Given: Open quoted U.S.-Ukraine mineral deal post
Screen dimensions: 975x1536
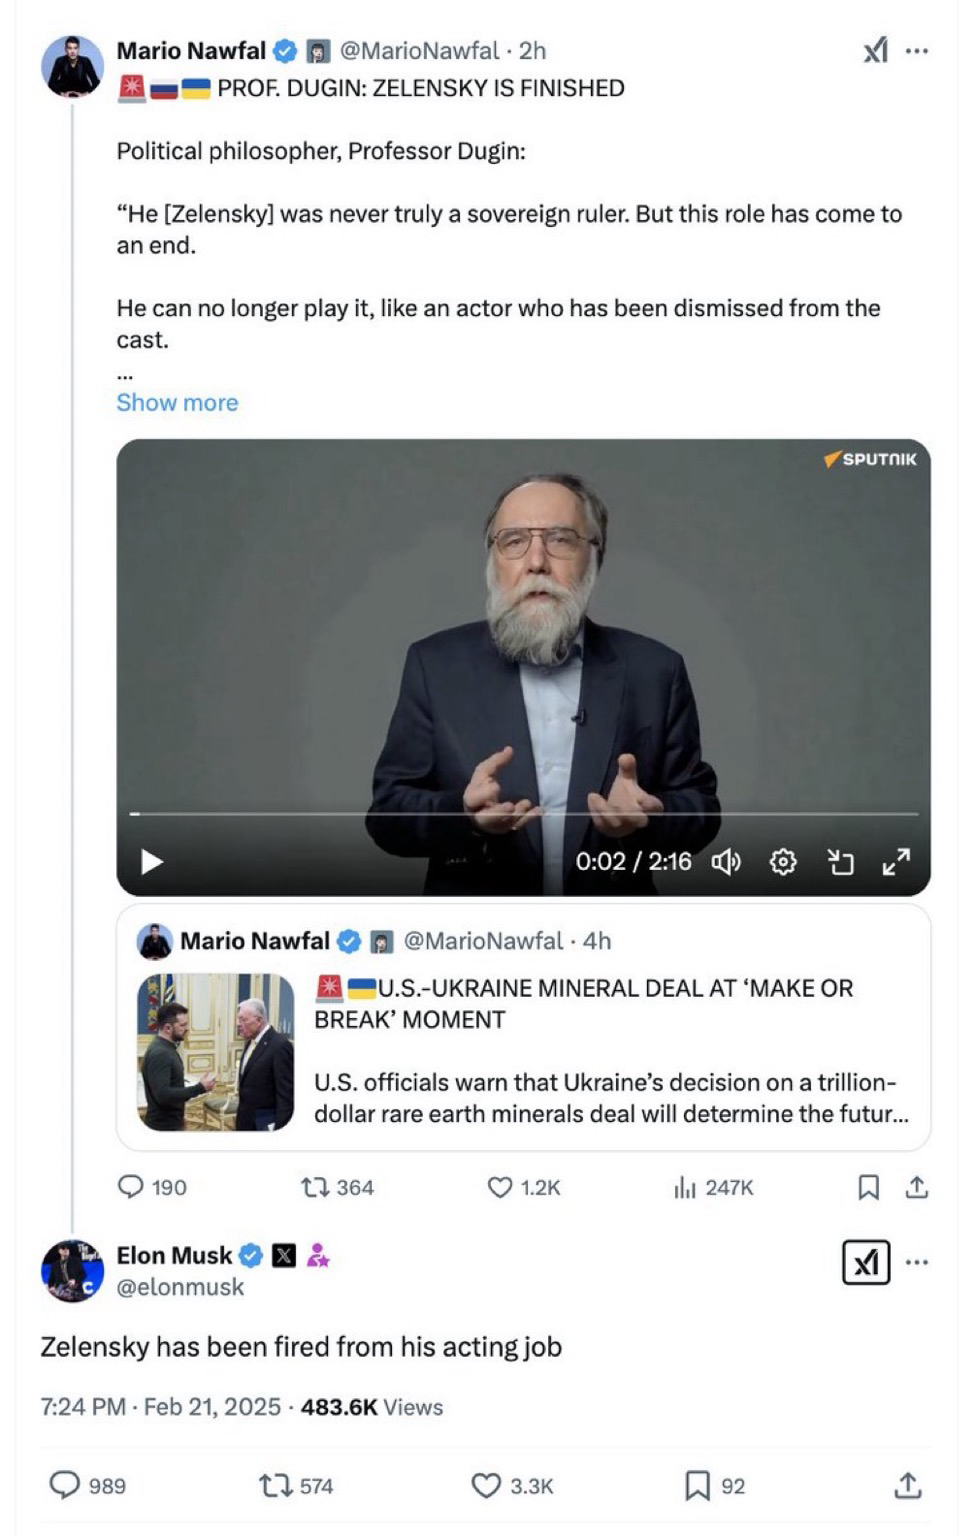Looking at the screenshot, I should 523,1028.
